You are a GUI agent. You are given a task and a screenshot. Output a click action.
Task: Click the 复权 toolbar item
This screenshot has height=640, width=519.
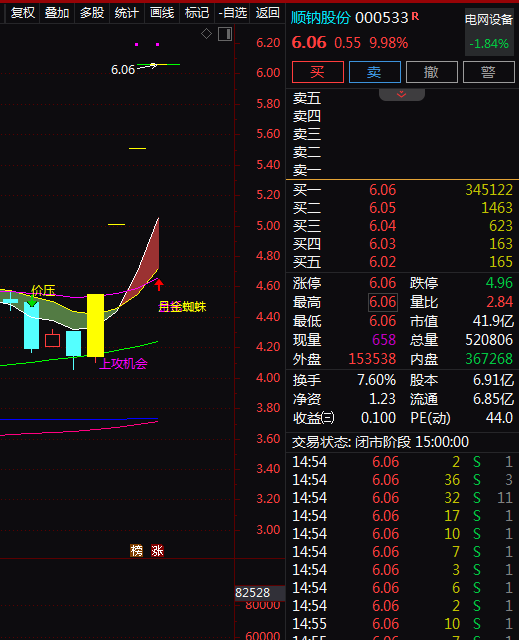pyautogui.click(x=23, y=13)
